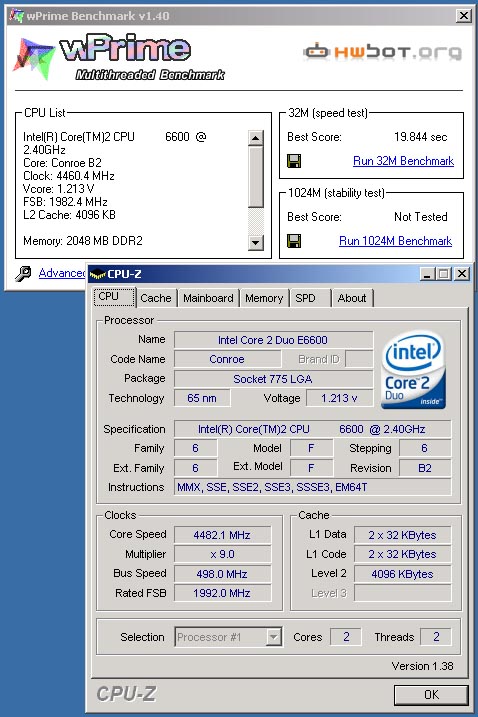Switch to the Cache tab
Viewport: 478px width, 717px height.
[156, 298]
